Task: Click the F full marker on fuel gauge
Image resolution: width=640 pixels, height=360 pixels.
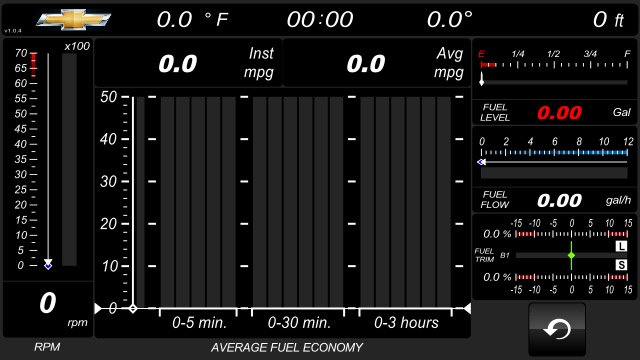Action: pyautogui.click(x=627, y=54)
